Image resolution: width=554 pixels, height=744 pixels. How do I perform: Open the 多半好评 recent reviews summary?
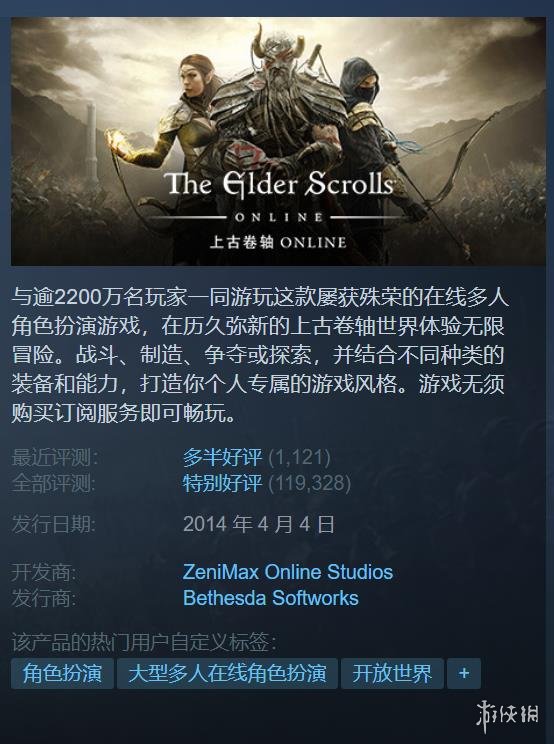coord(222,457)
